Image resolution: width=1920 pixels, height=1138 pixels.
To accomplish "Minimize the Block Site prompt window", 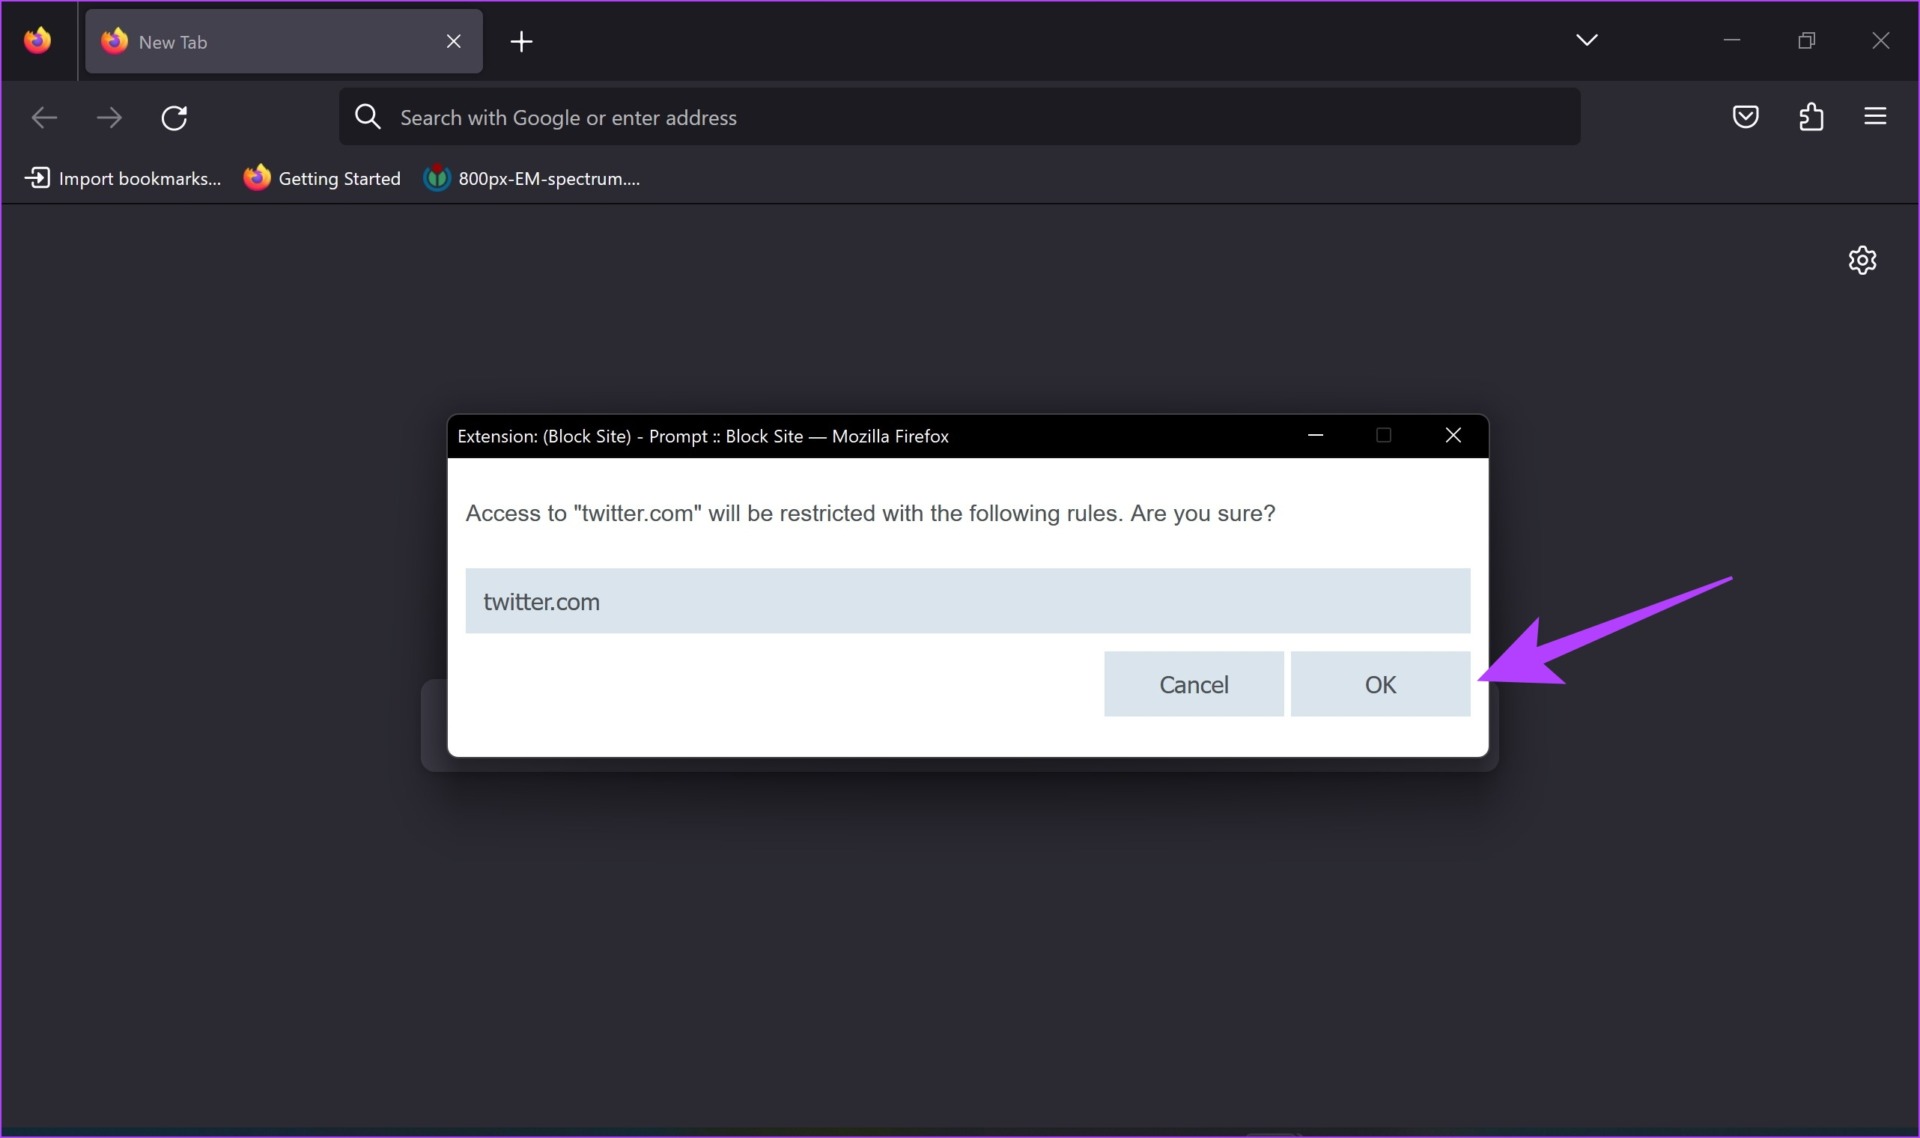I will pyautogui.click(x=1315, y=435).
